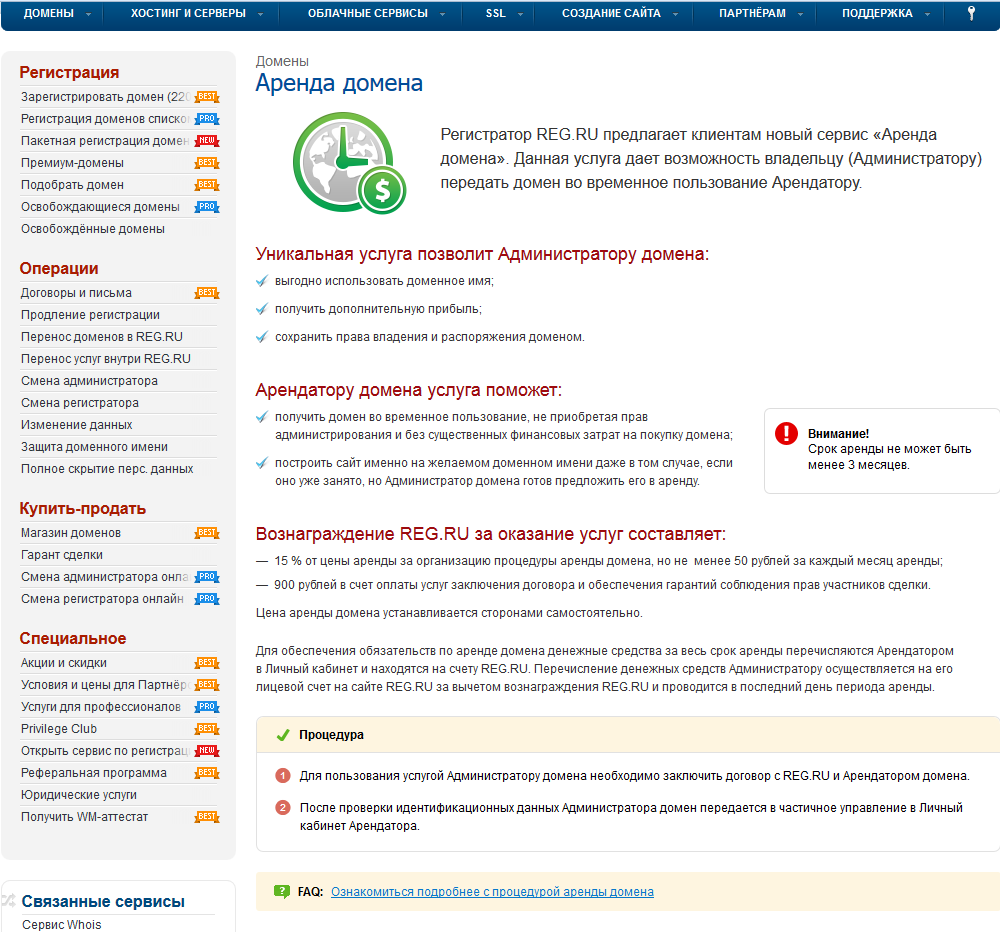The height and width of the screenshot is (932, 1000).
Task: Click the BEST badge beside Зарегистрировать домен
Action: click(x=207, y=97)
